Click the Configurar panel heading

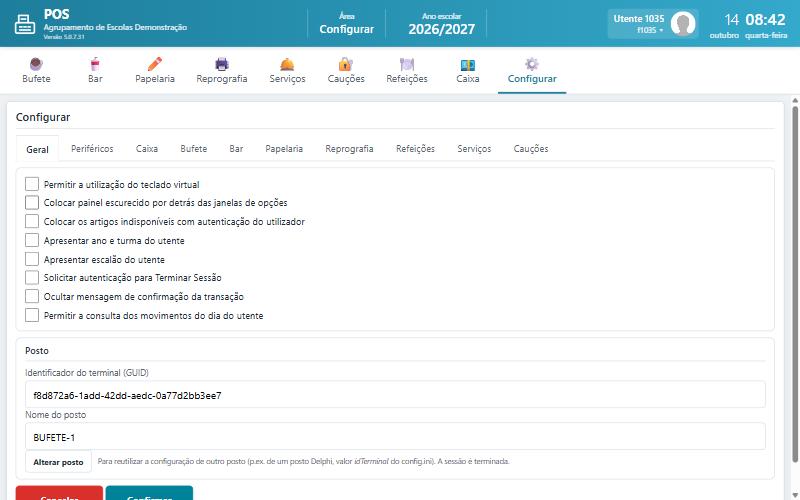tap(43, 117)
